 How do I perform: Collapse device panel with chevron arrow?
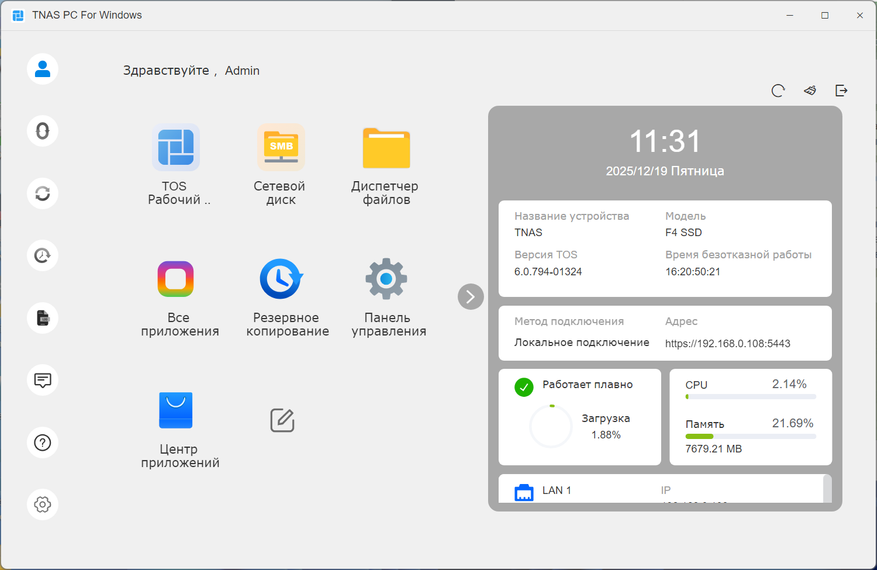pos(470,296)
